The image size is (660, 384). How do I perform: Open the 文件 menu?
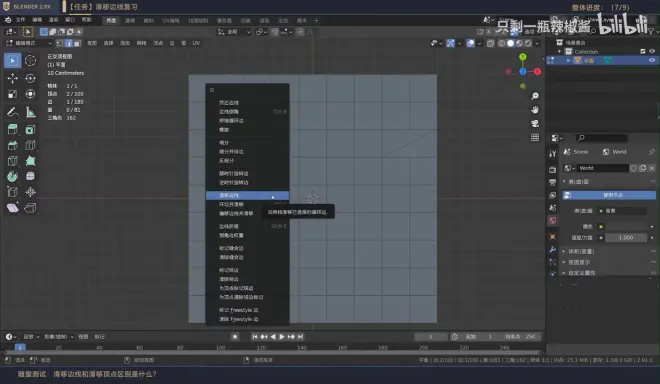click(21, 20)
